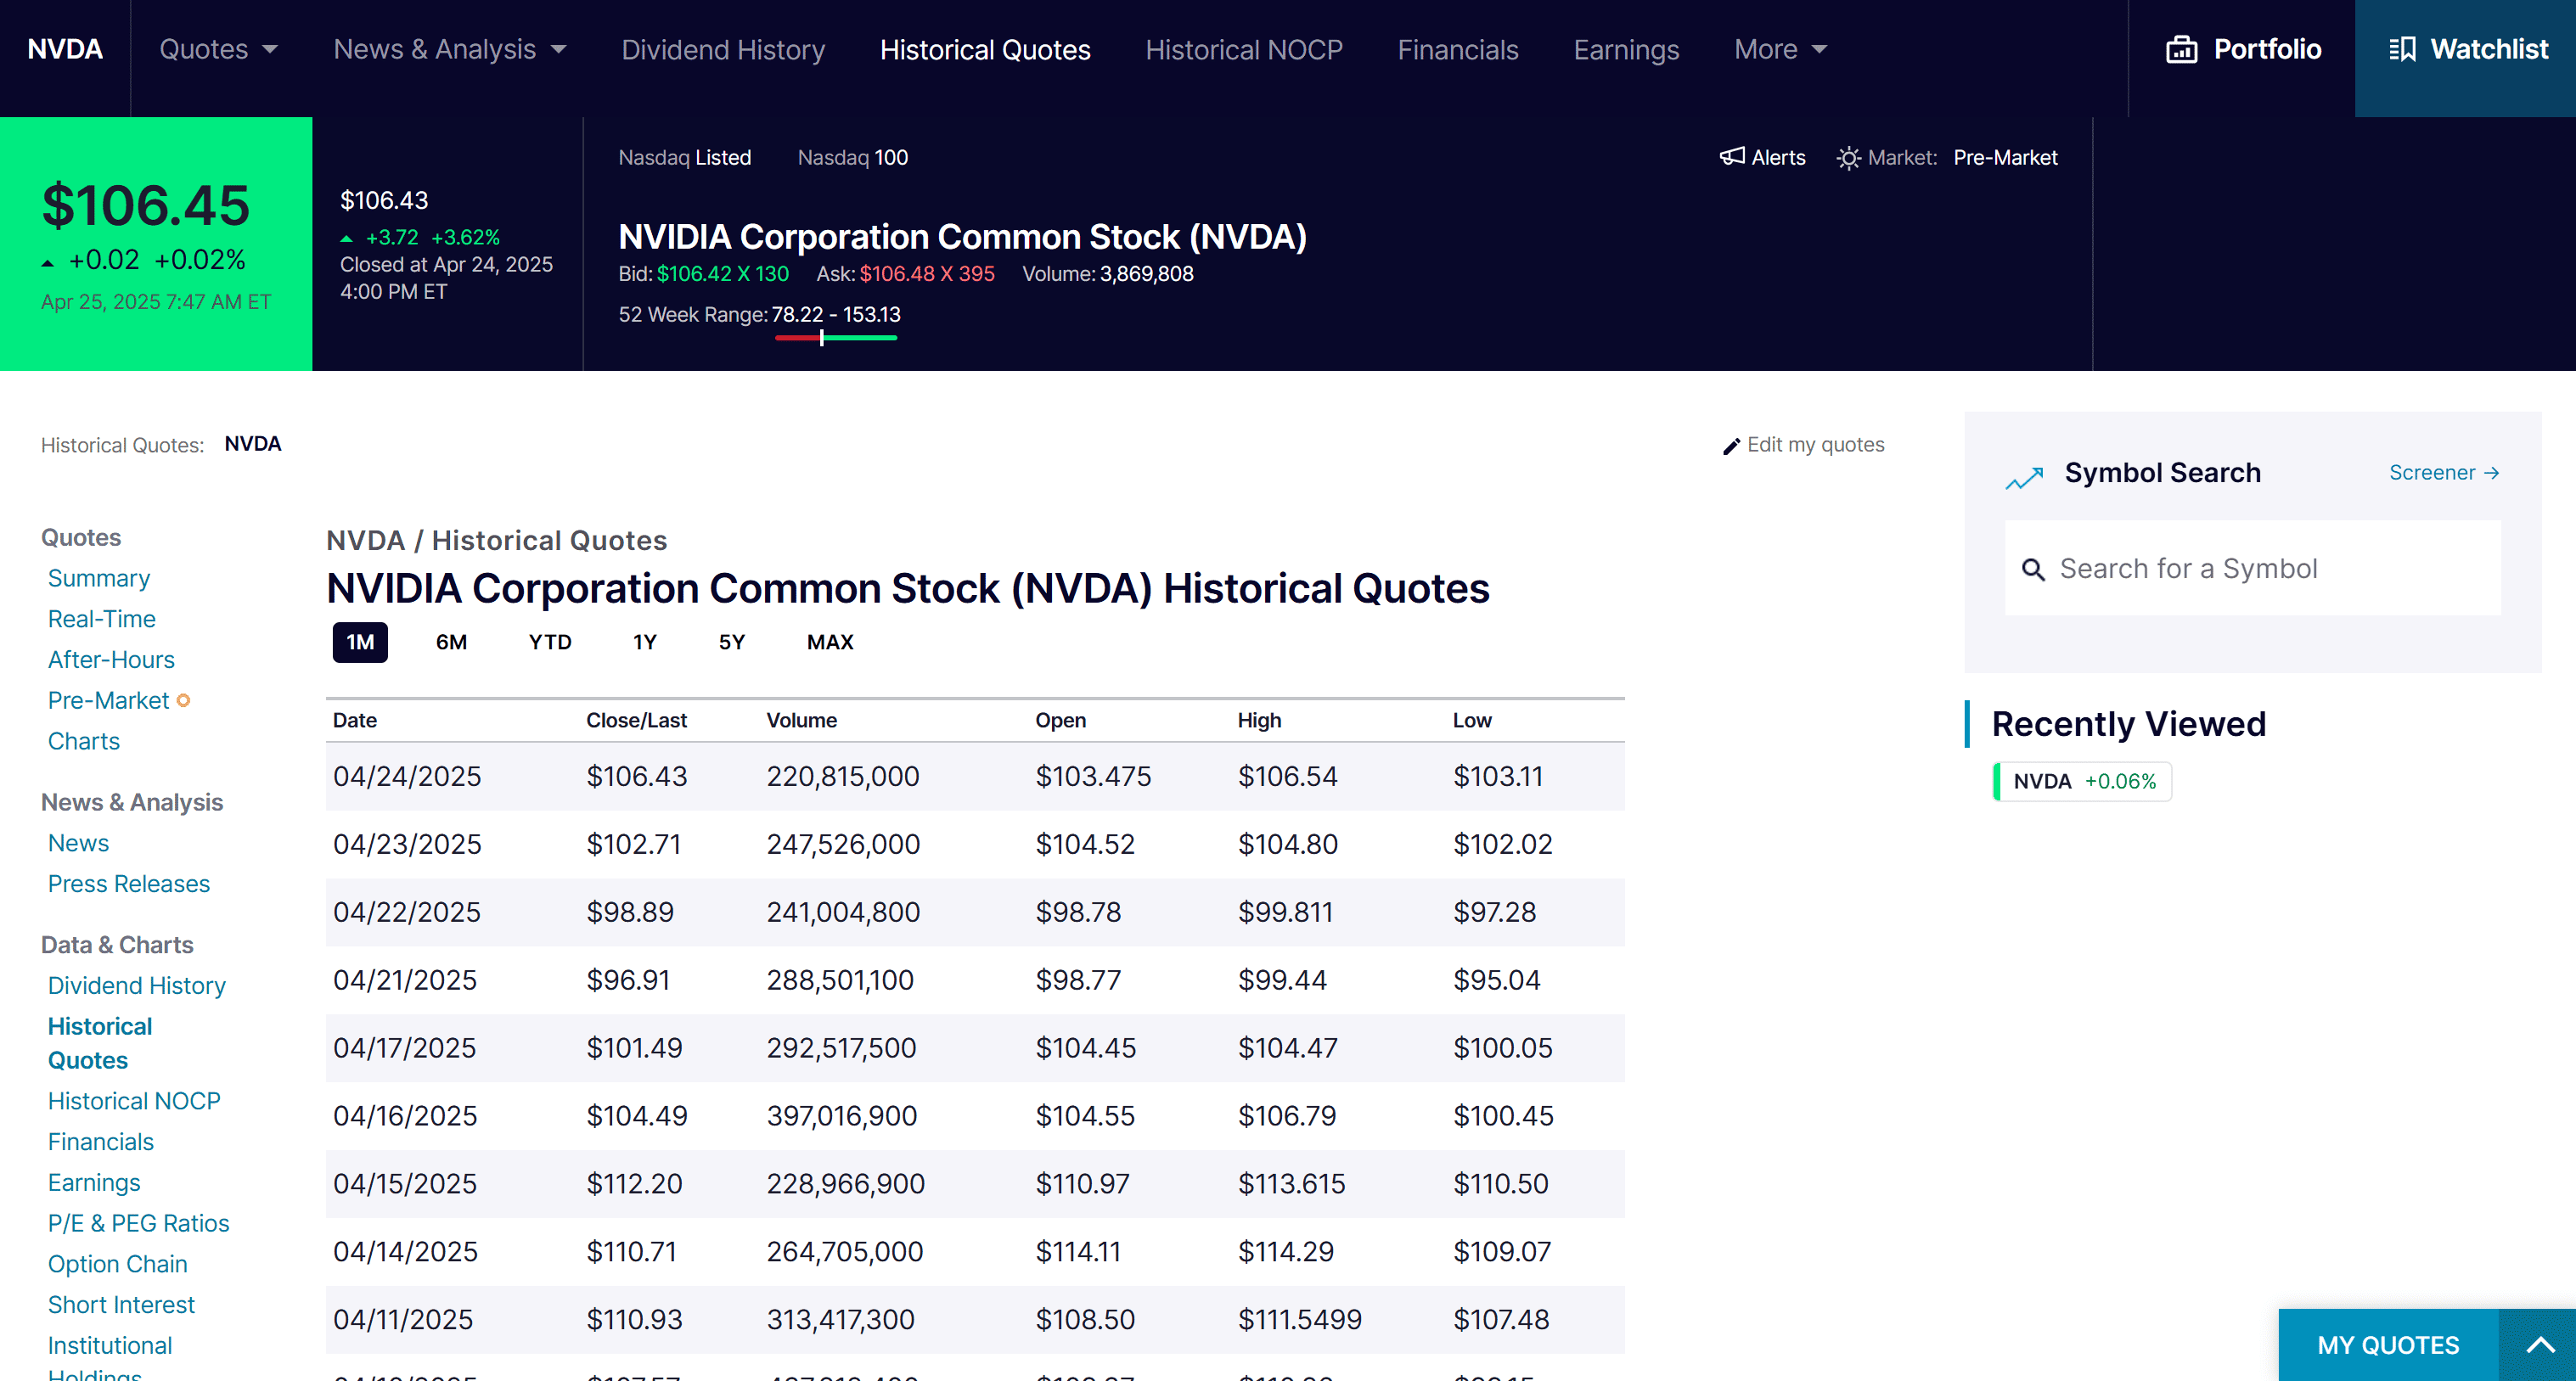Select the NVDA chip under Recently Viewed

[x=2081, y=781]
